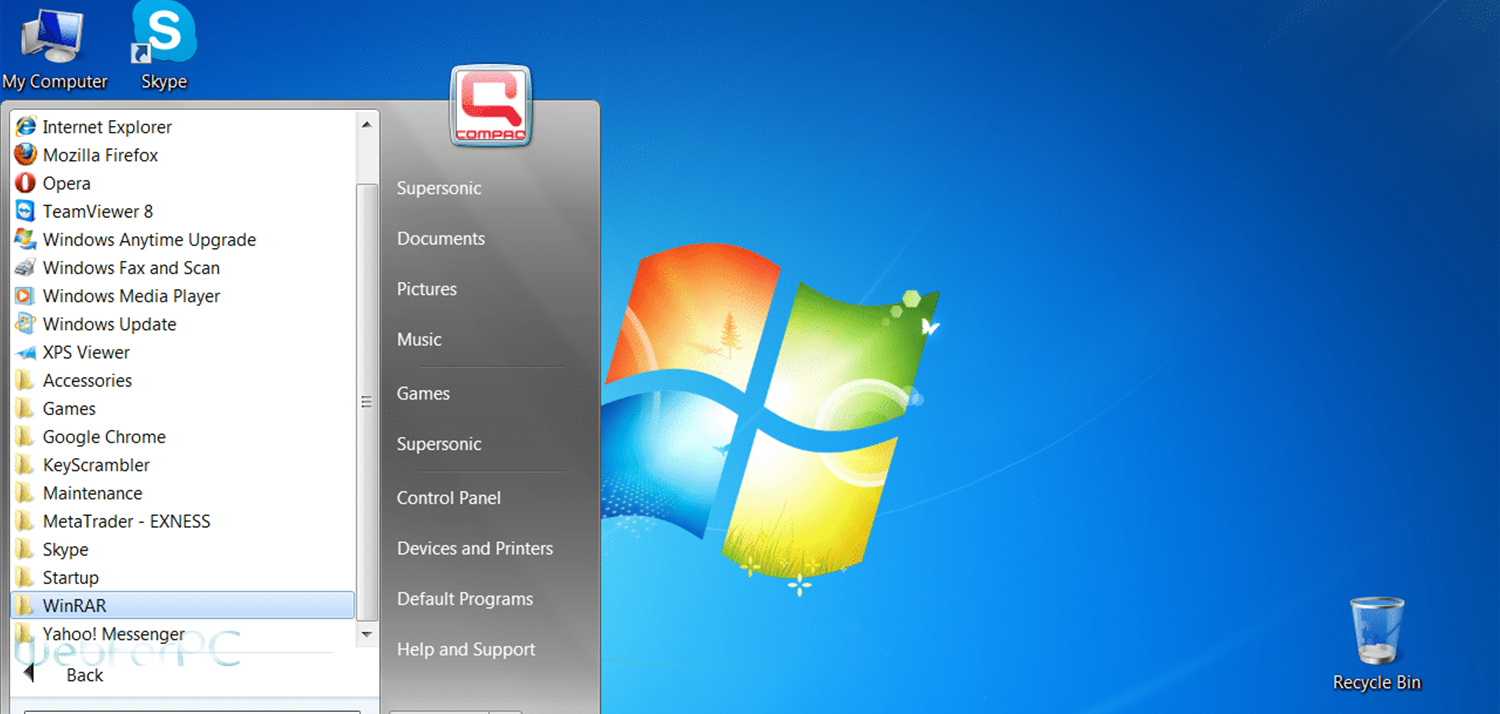This screenshot has width=1500, height=714.
Task: Open Music from the Start menu
Action: coord(419,339)
